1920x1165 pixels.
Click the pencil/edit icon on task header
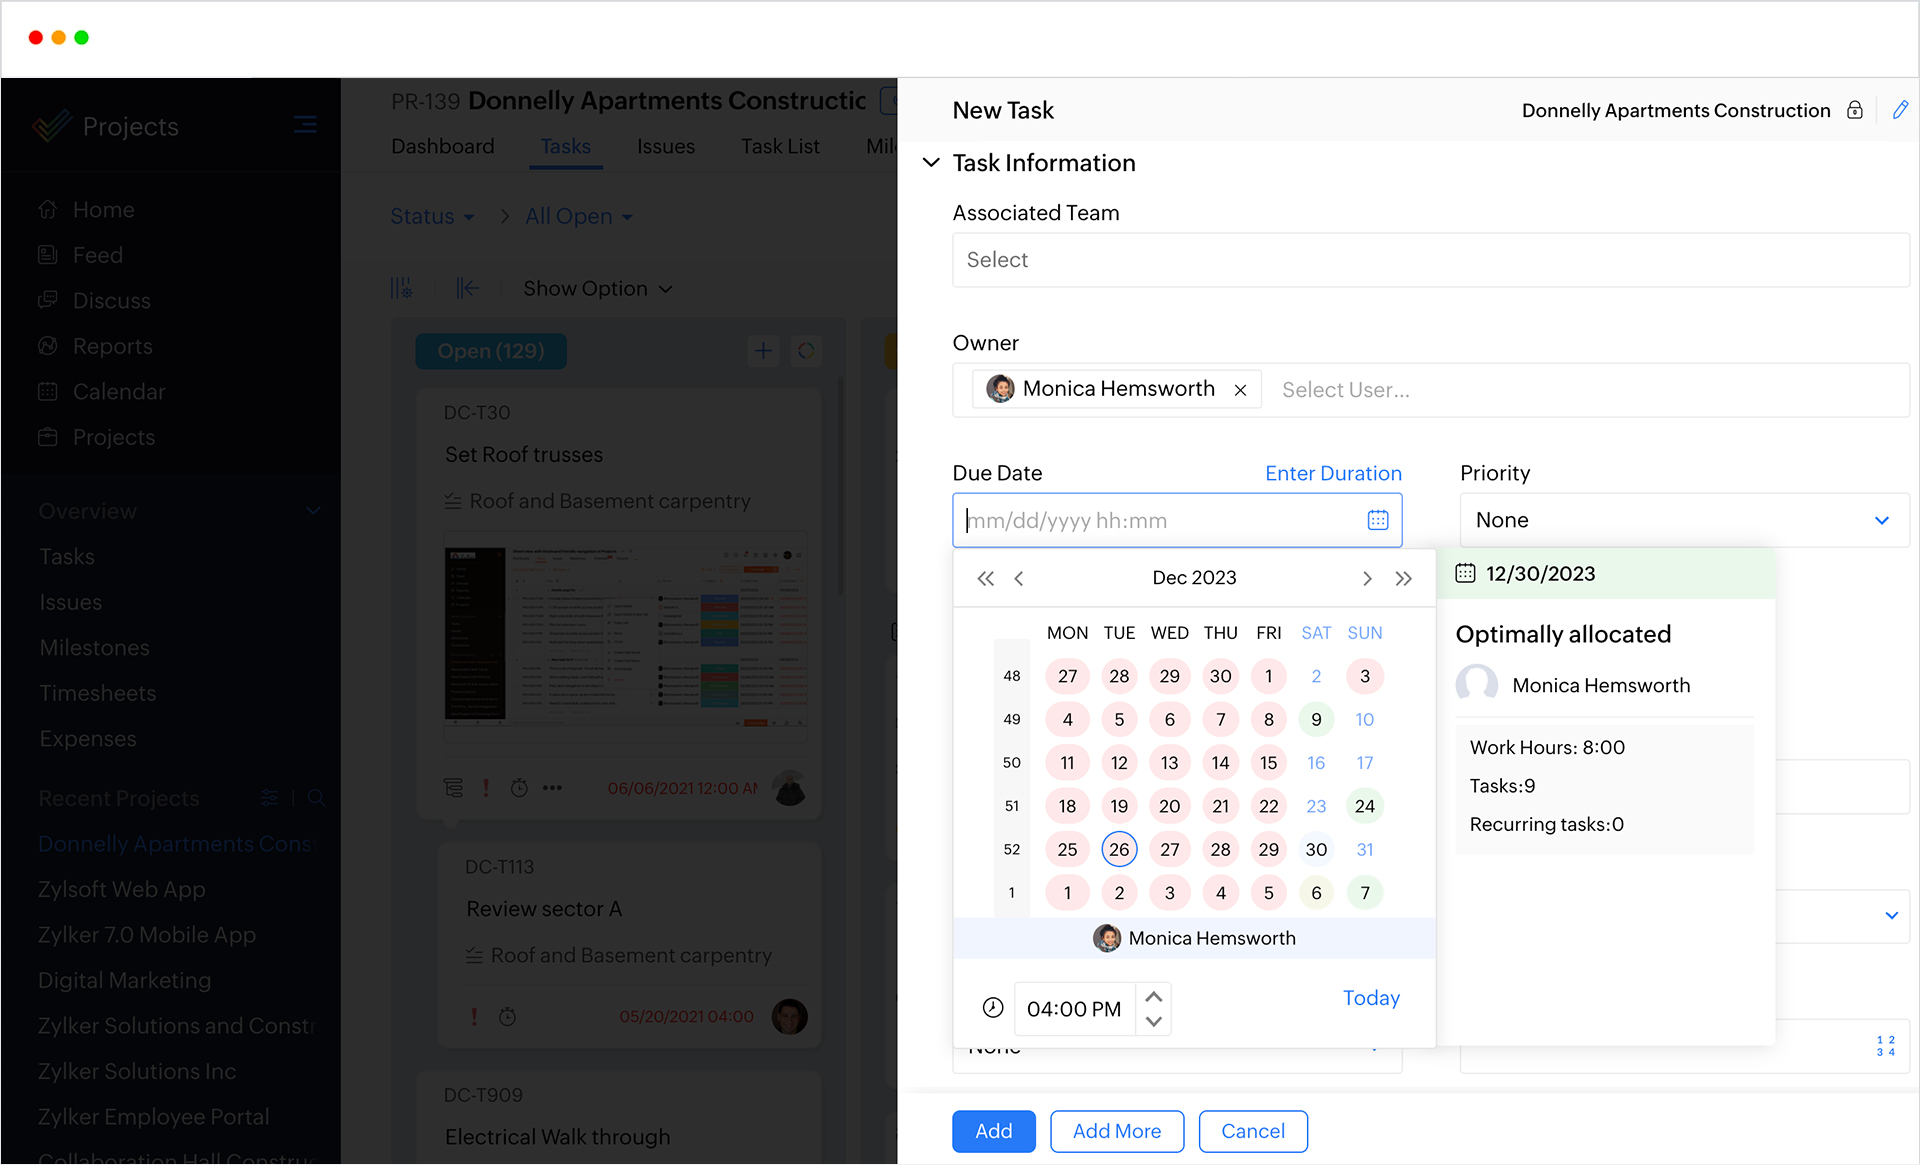pyautogui.click(x=1899, y=111)
